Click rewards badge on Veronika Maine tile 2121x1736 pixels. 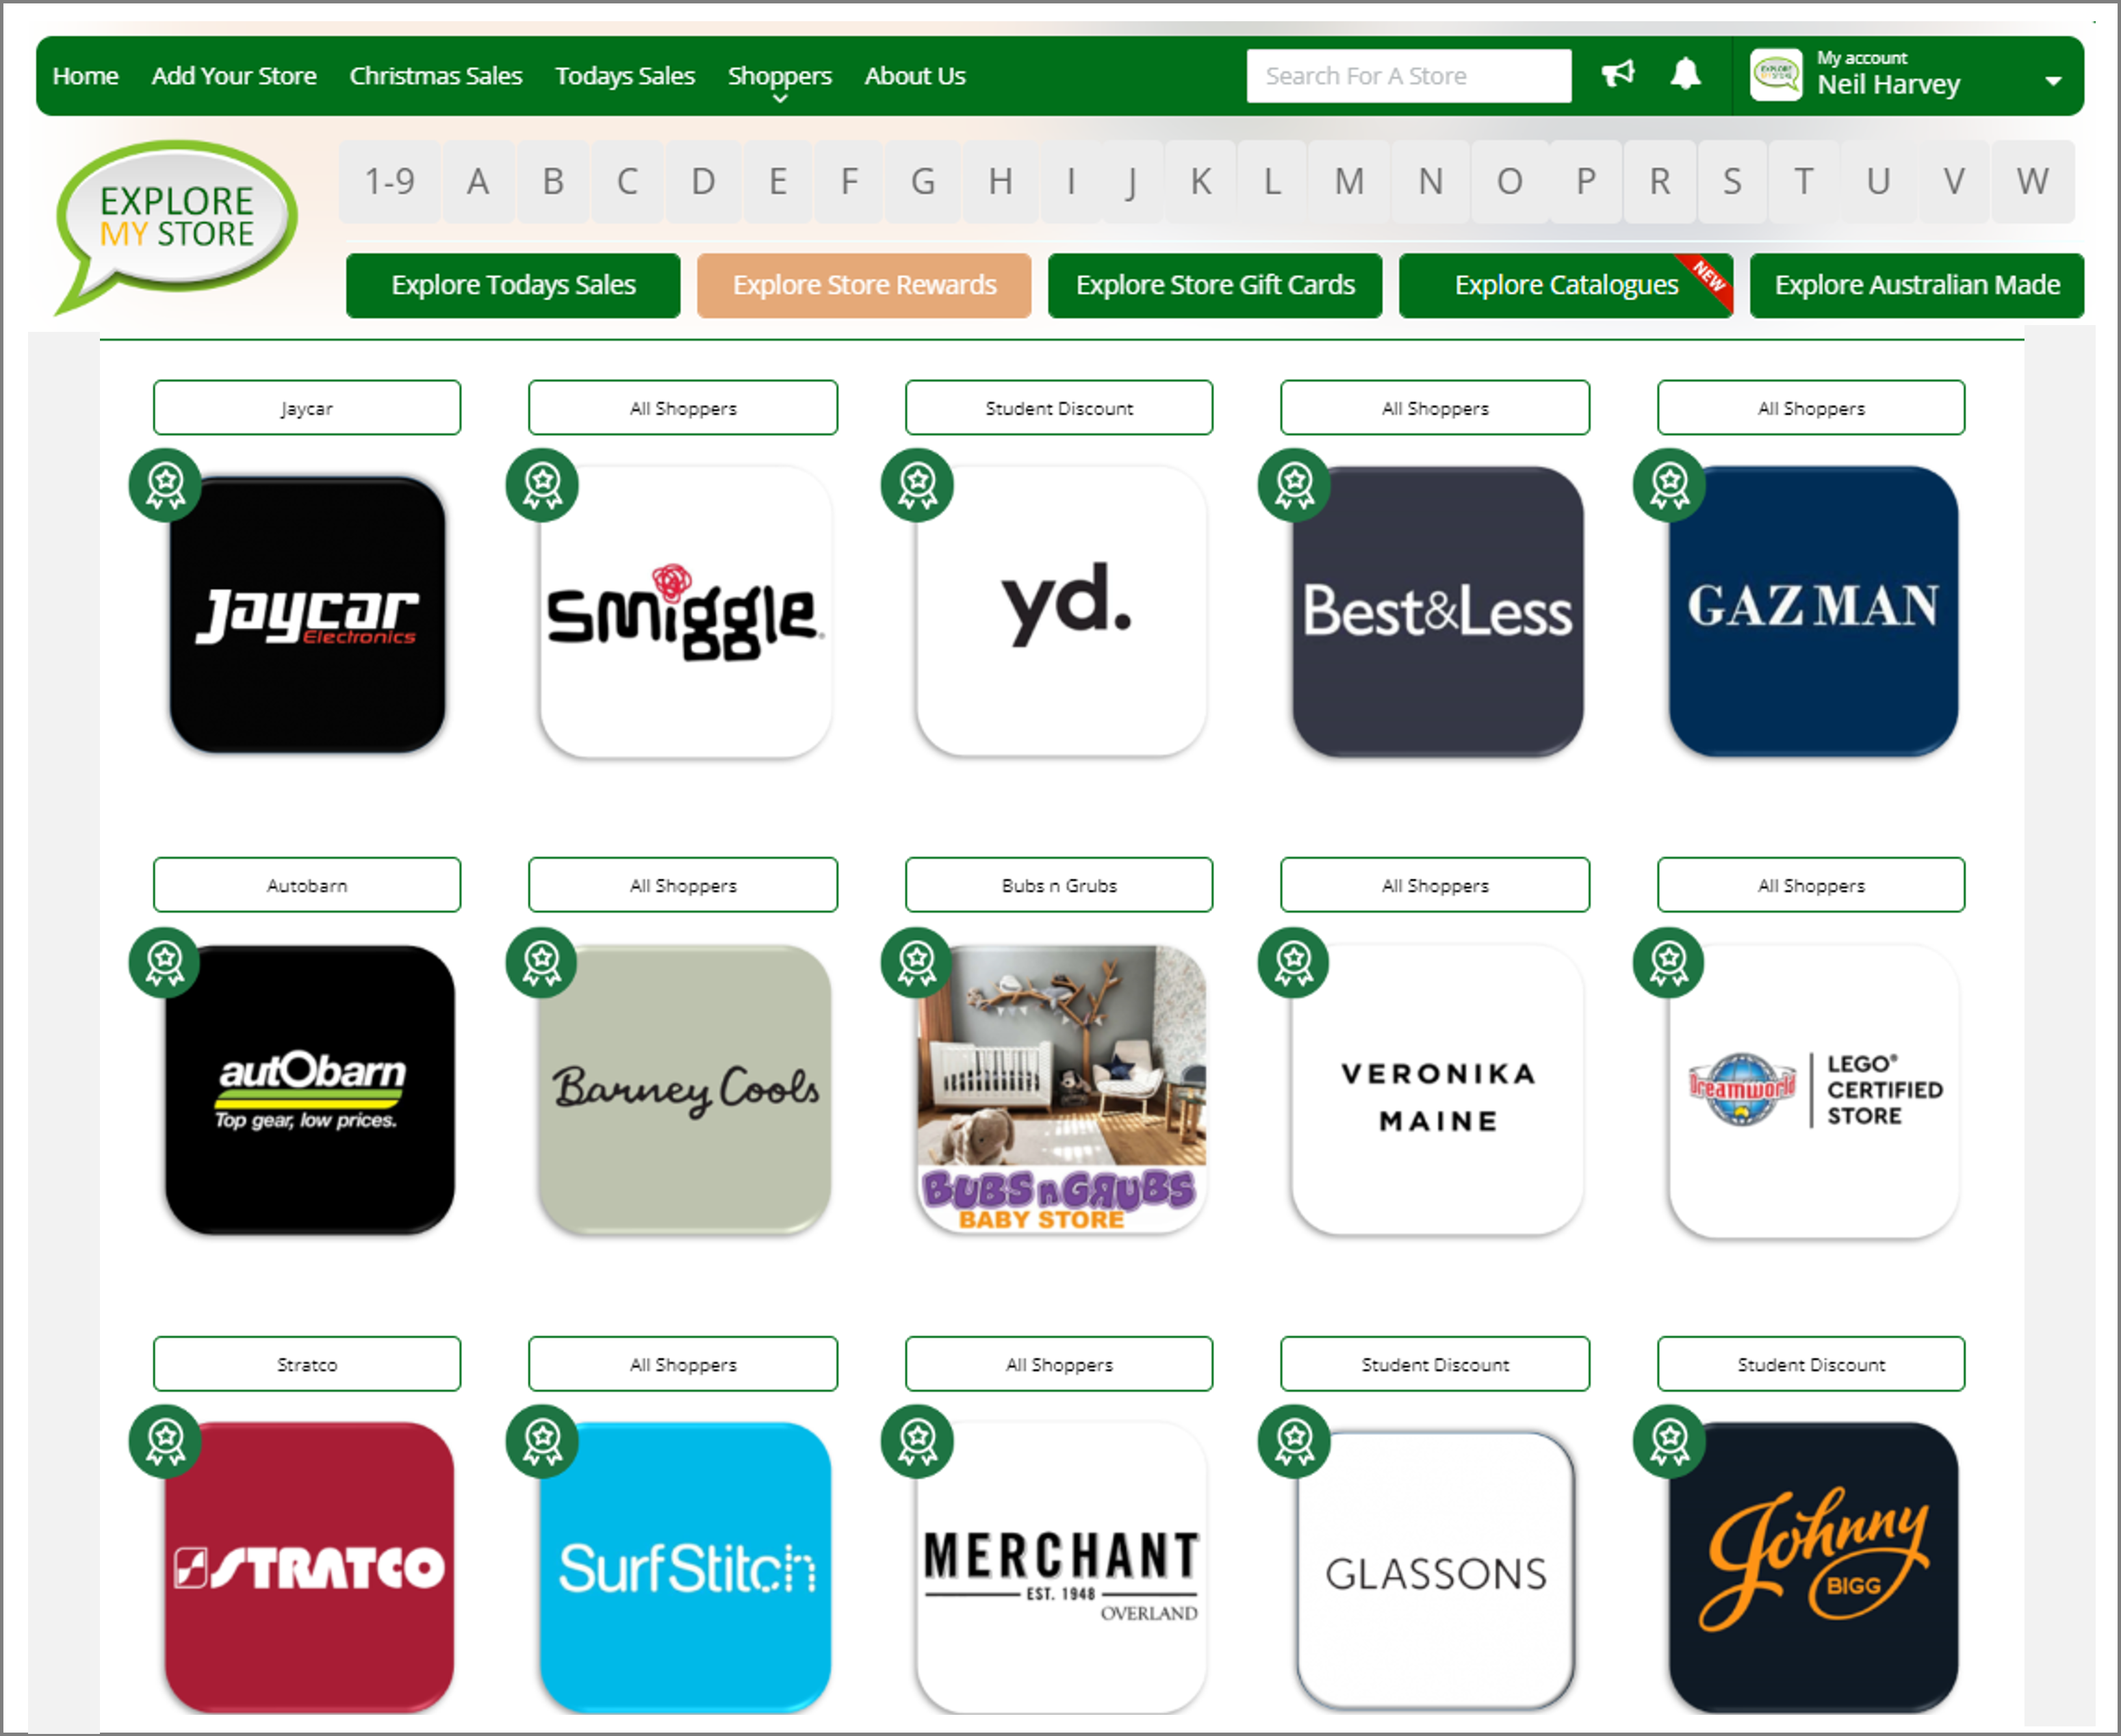click(x=1293, y=962)
